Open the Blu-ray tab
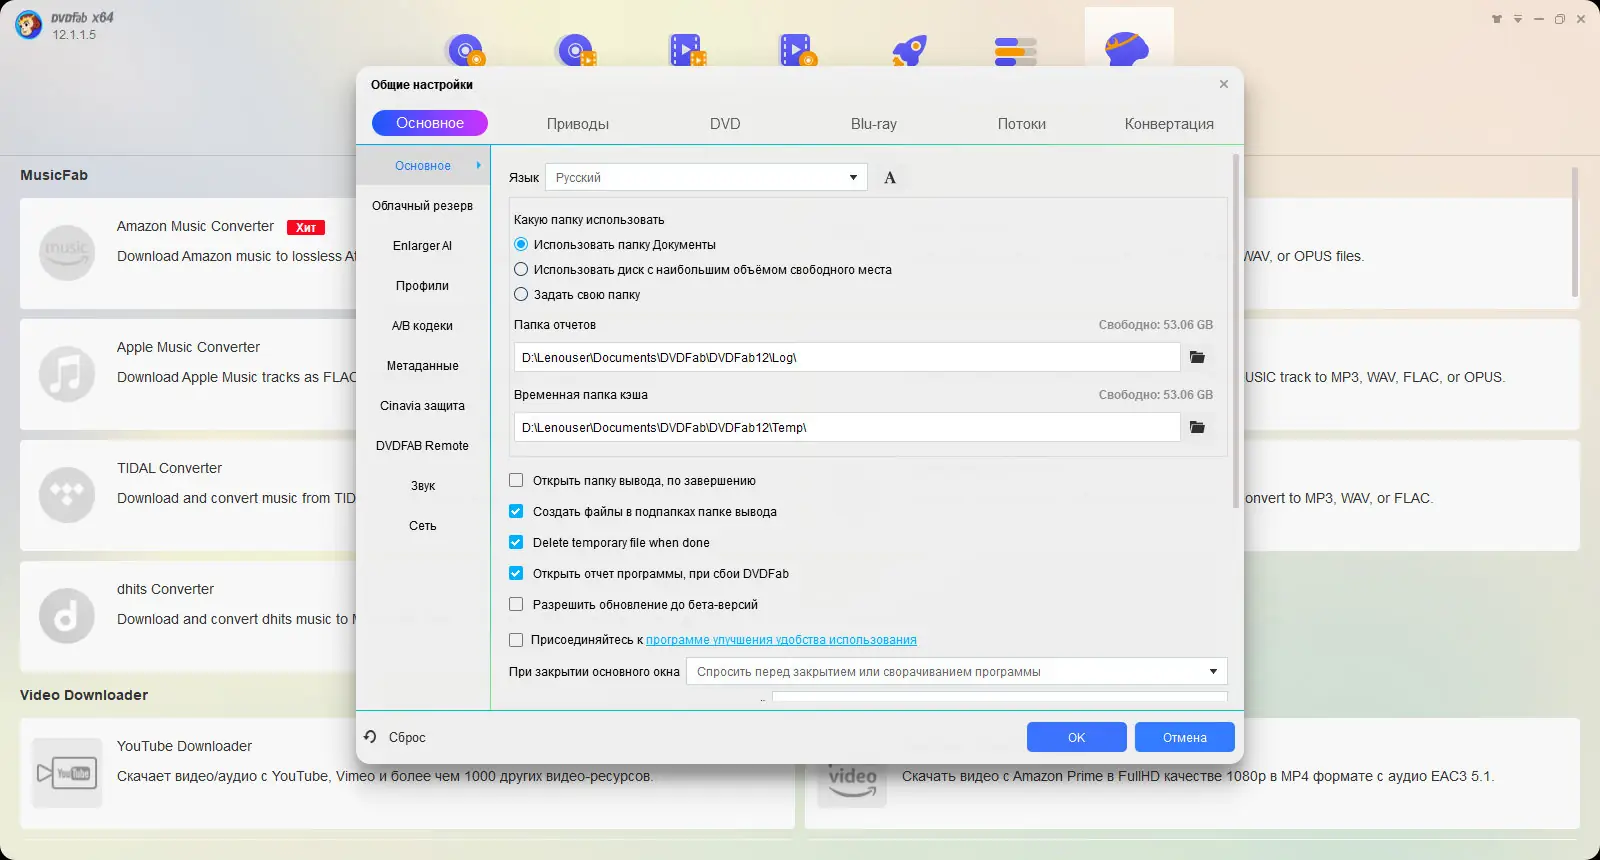 [x=874, y=124]
